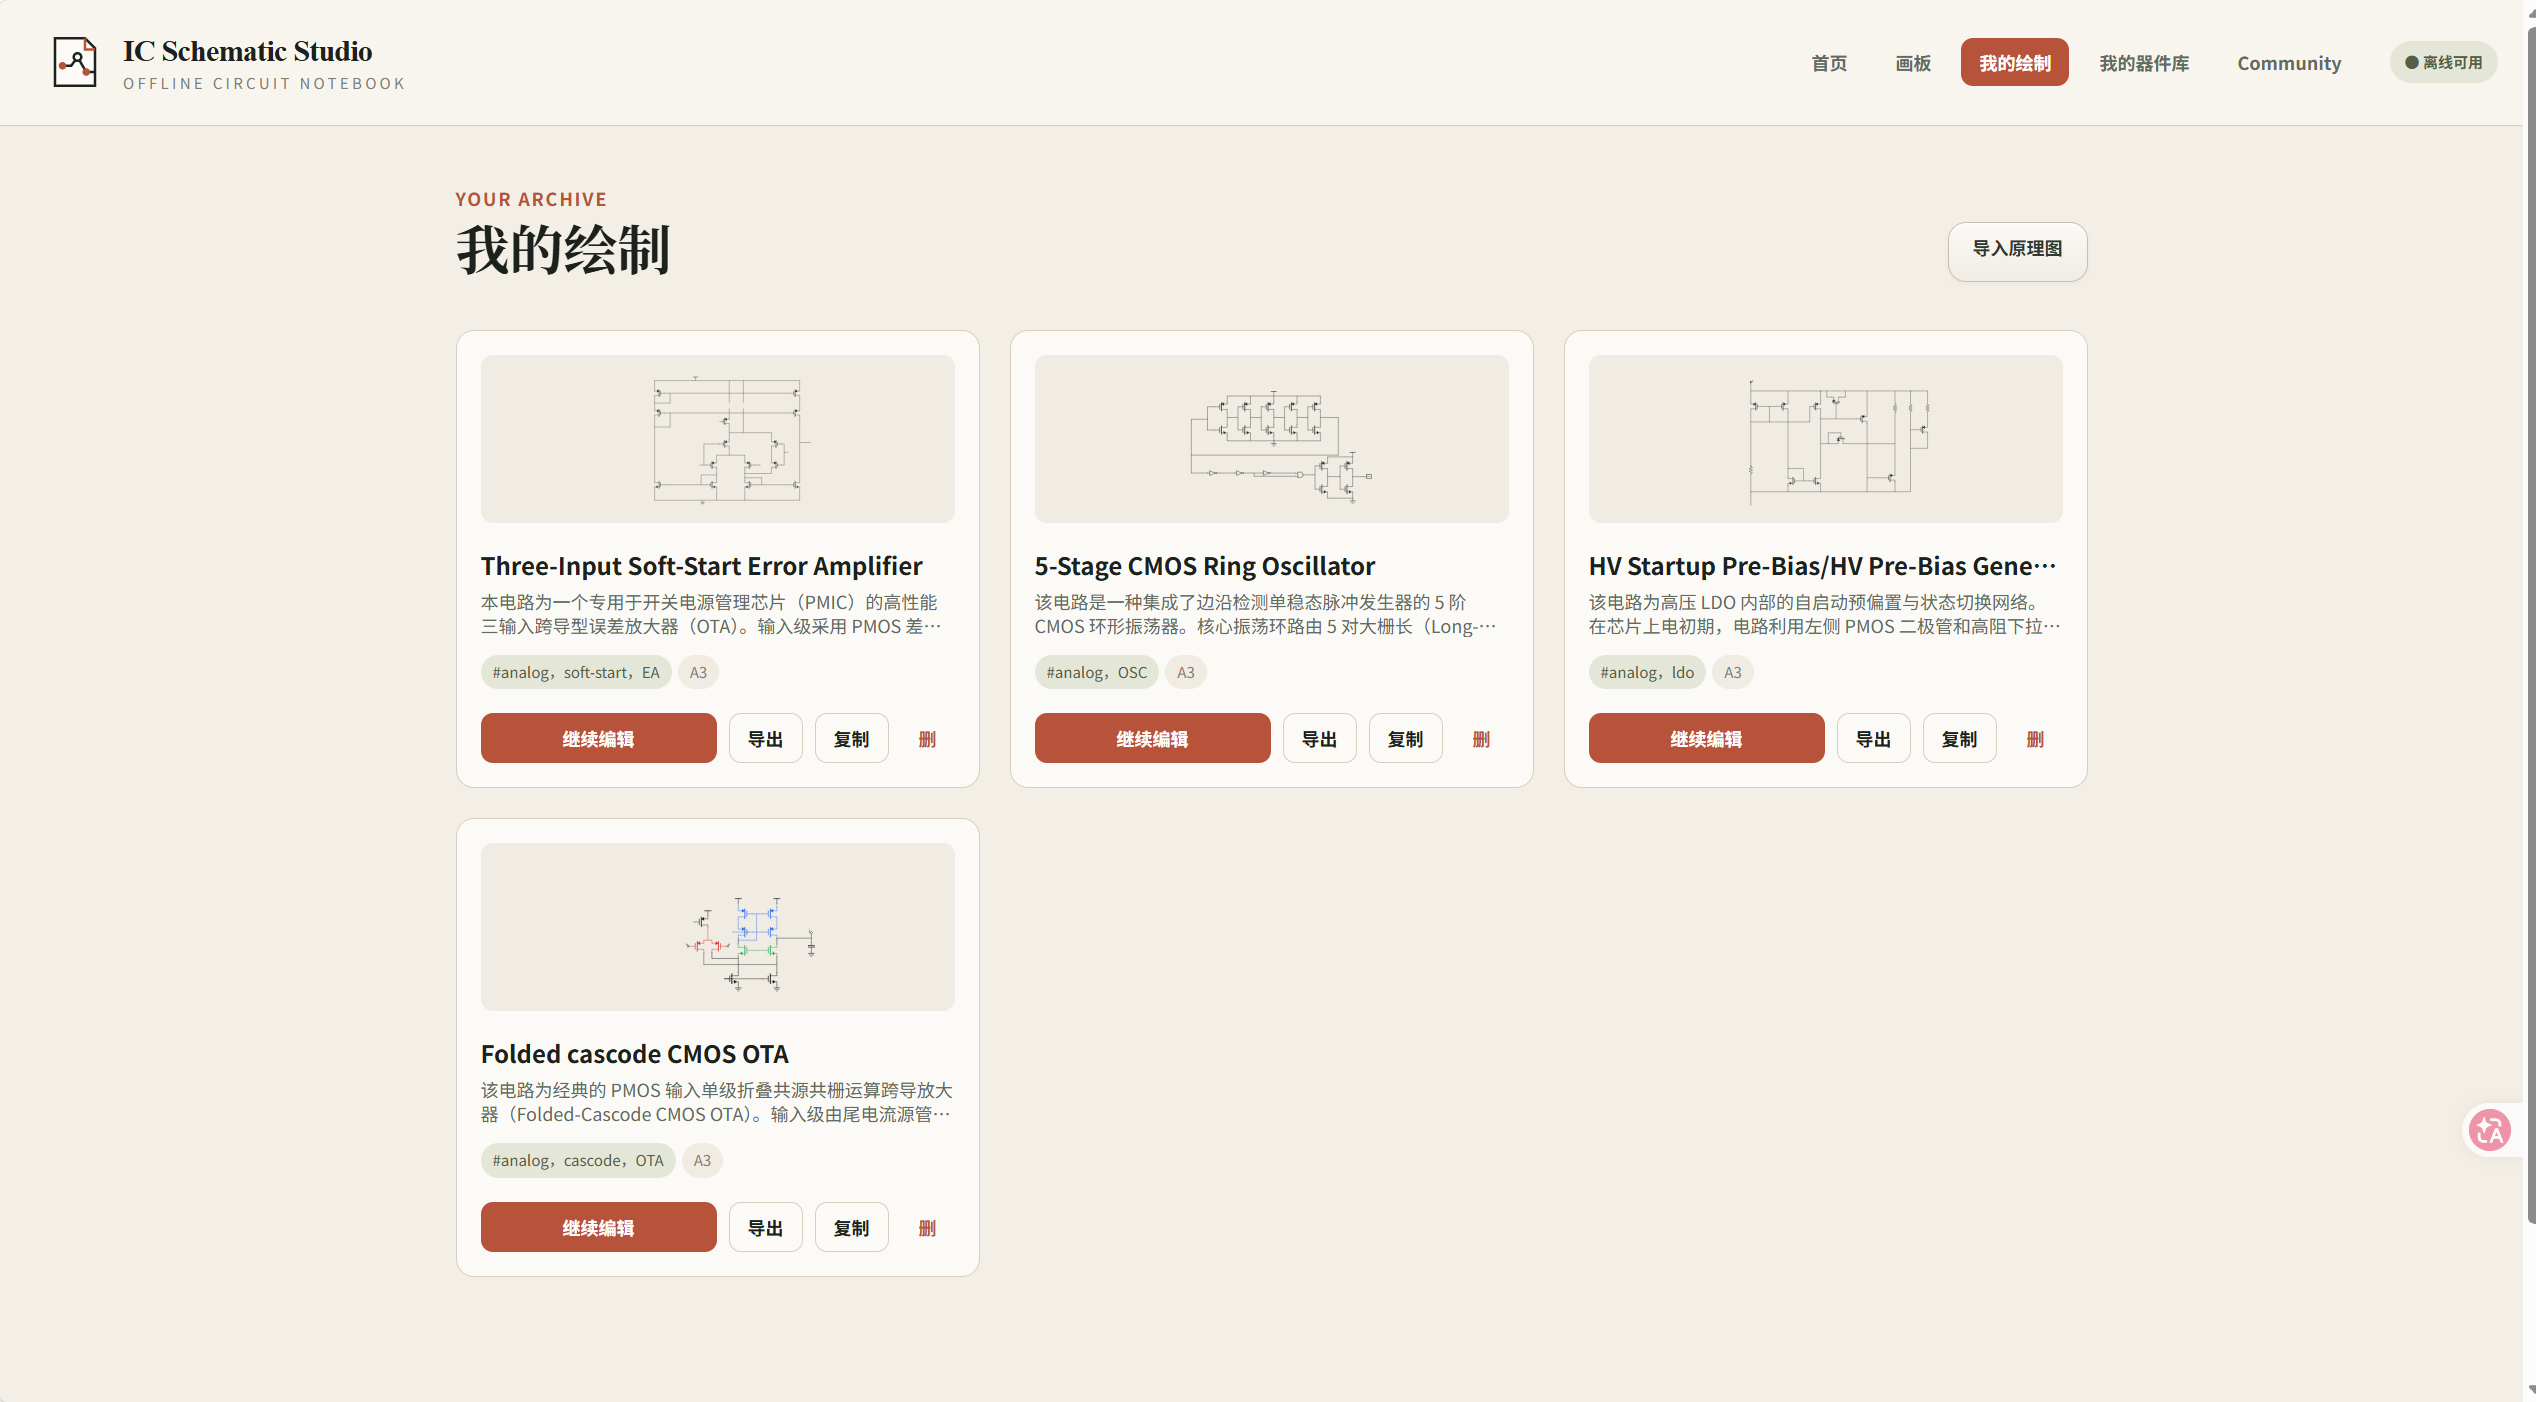Delete the Folded cascode CMOS OTA card
Image resolution: width=2536 pixels, height=1402 pixels.
pyautogui.click(x=927, y=1228)
